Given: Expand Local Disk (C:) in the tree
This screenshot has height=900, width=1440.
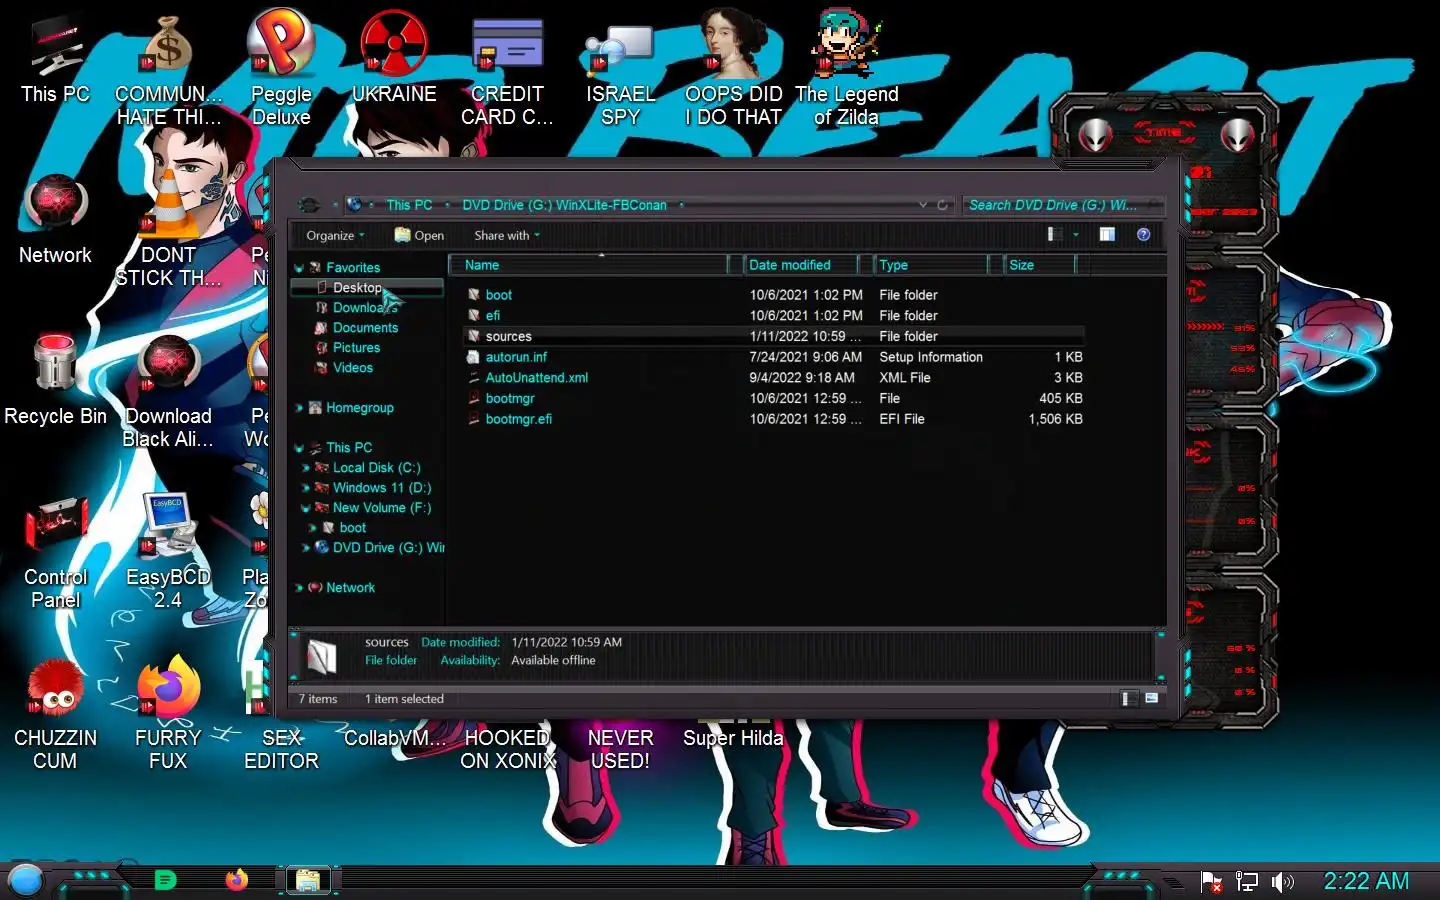Looking at the screenshot, I should click(306, 468).
